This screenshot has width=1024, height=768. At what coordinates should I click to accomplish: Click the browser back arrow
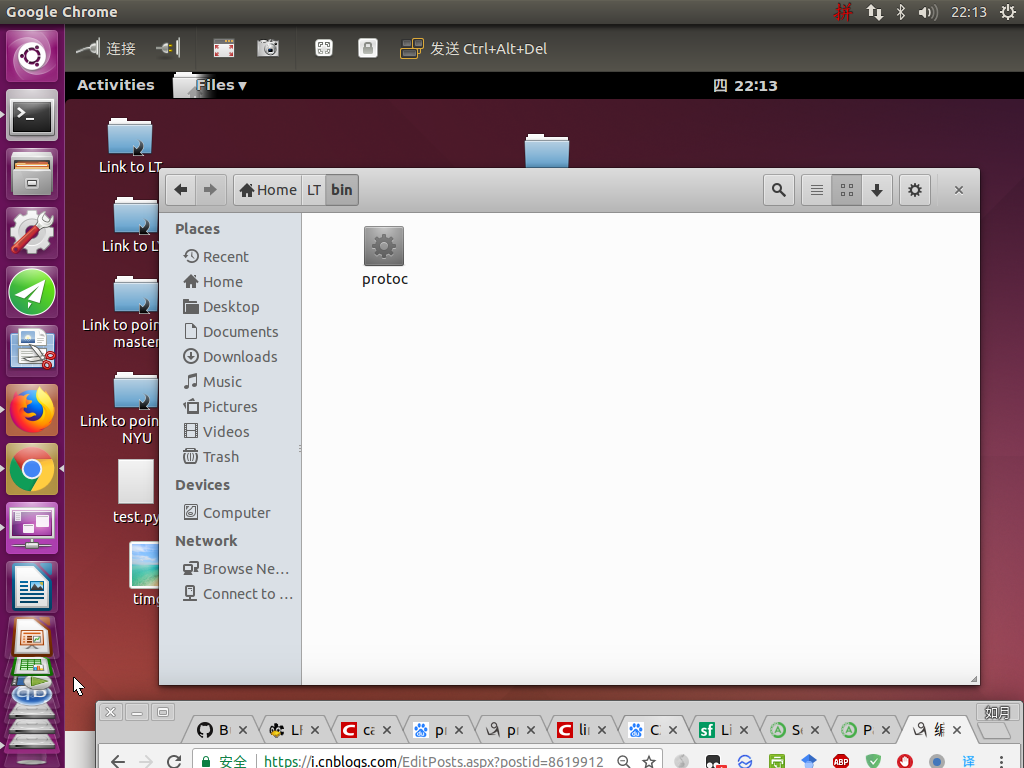click(x=118, y=761)
